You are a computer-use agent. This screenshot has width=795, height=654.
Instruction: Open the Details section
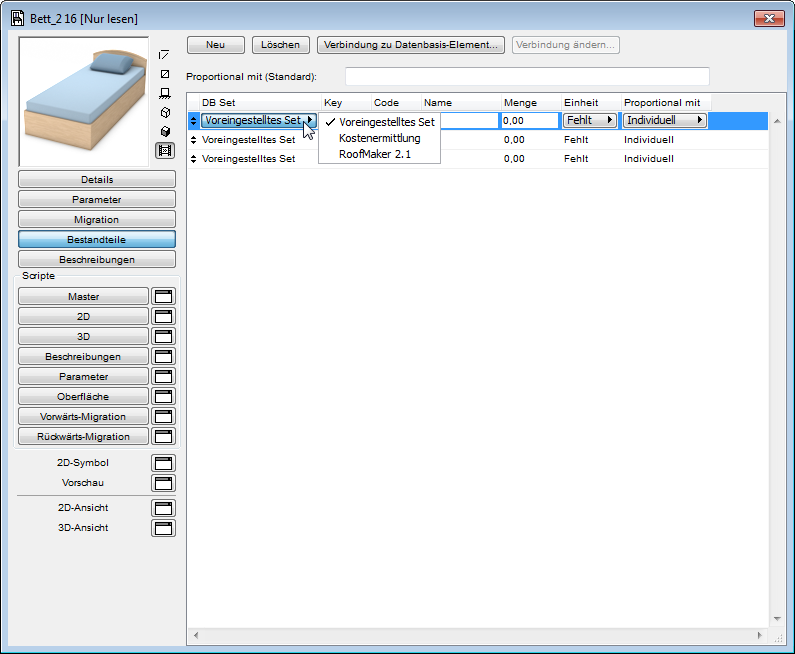[97, 179]
